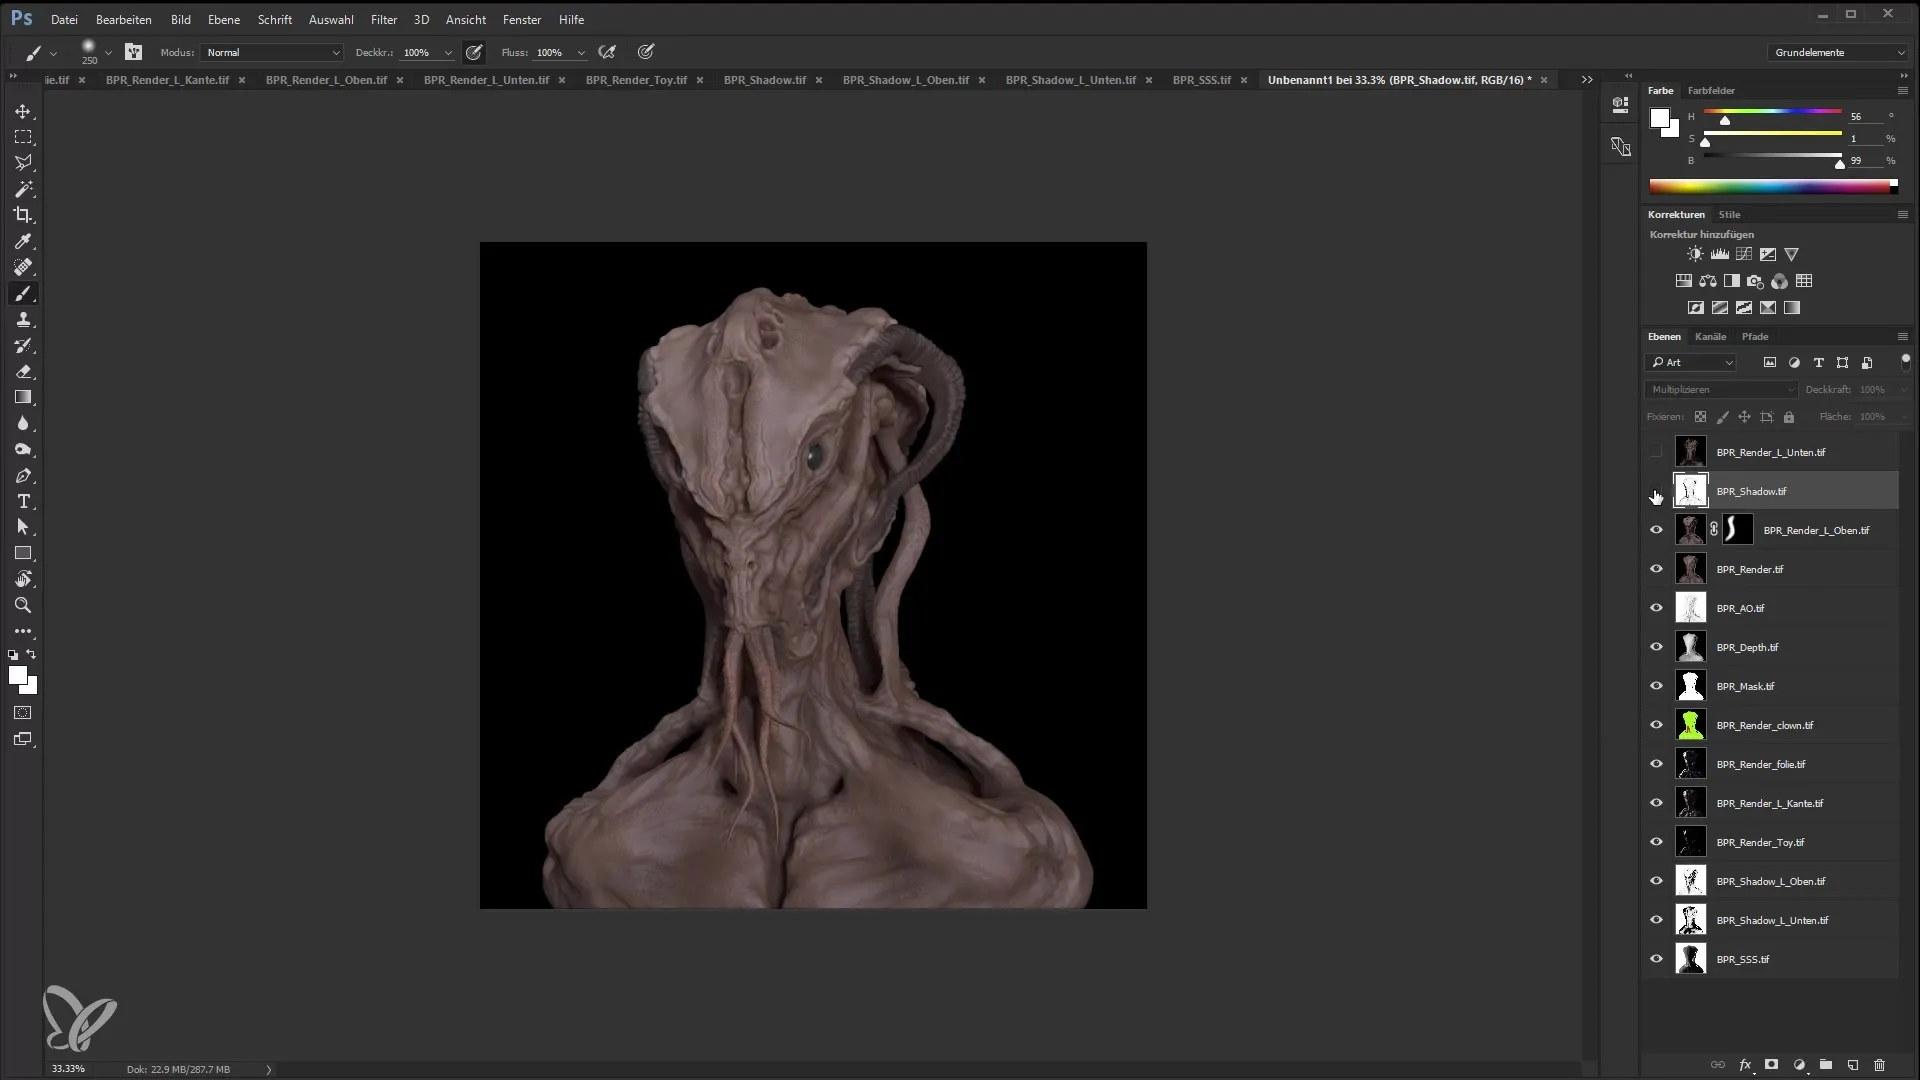Open layer styles fx button
Viewport: 1920px width, 1080px height.
click(x=1745, y=1065)
